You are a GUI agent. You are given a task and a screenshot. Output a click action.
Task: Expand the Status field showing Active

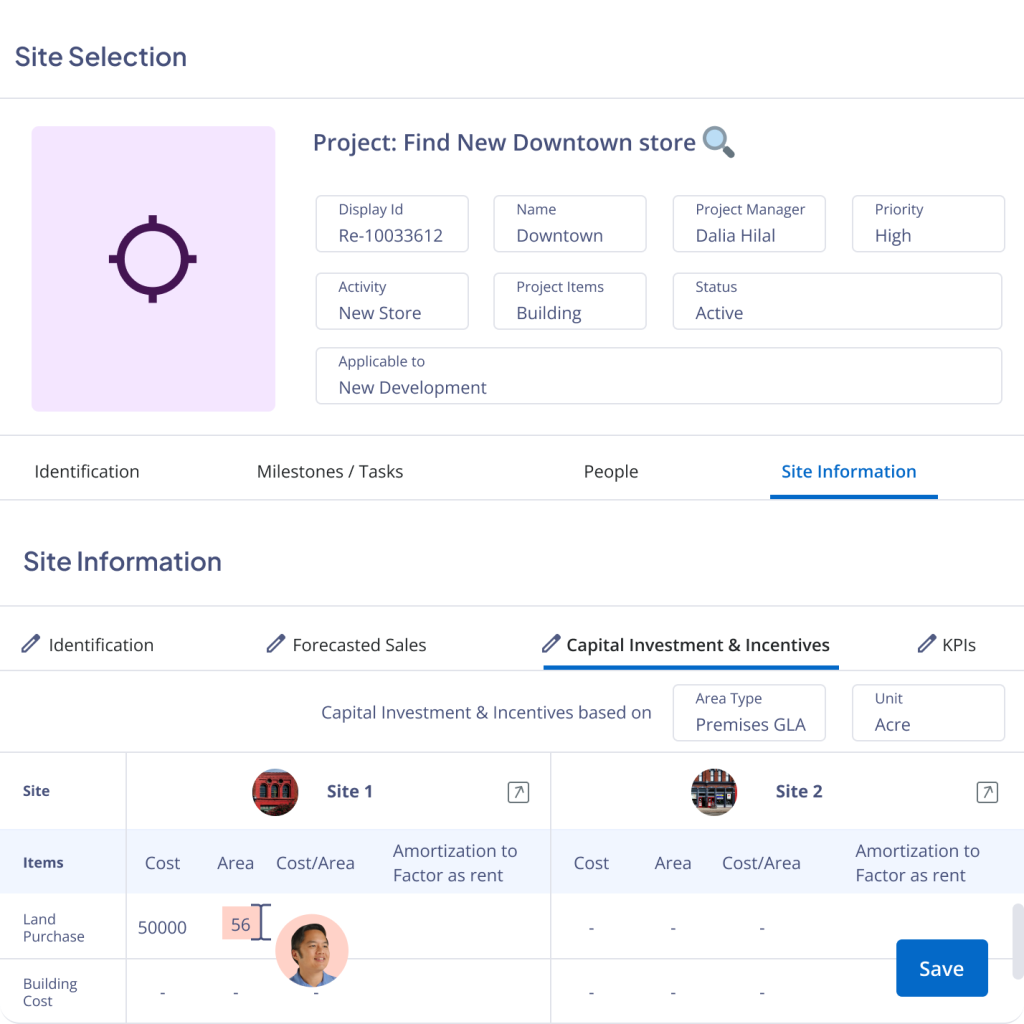837,301
